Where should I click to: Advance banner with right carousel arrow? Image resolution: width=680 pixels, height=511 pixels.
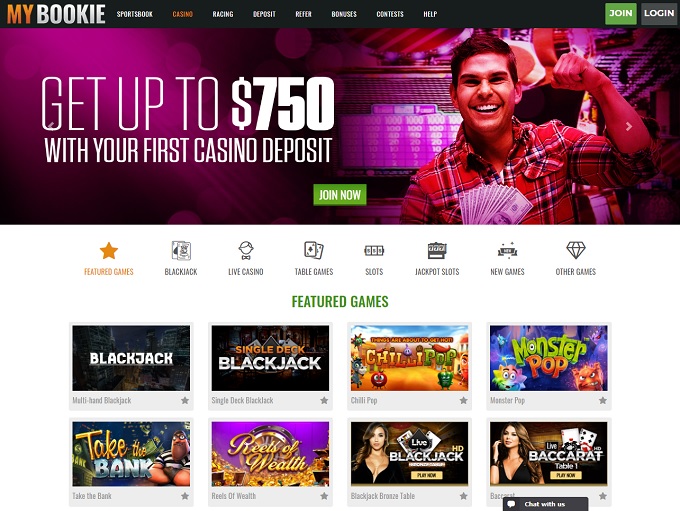(629, 126)
